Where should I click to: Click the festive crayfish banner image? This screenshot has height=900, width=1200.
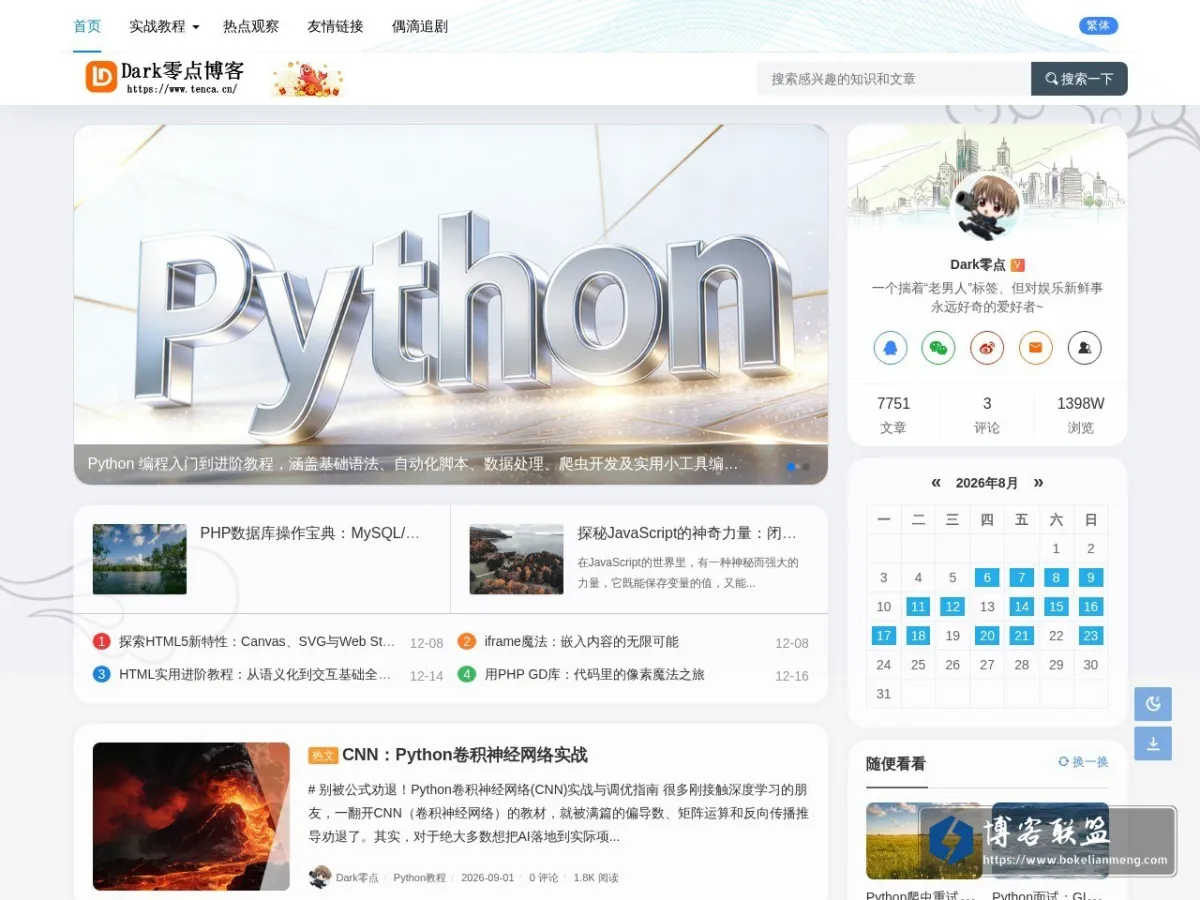tap(307, 78)
